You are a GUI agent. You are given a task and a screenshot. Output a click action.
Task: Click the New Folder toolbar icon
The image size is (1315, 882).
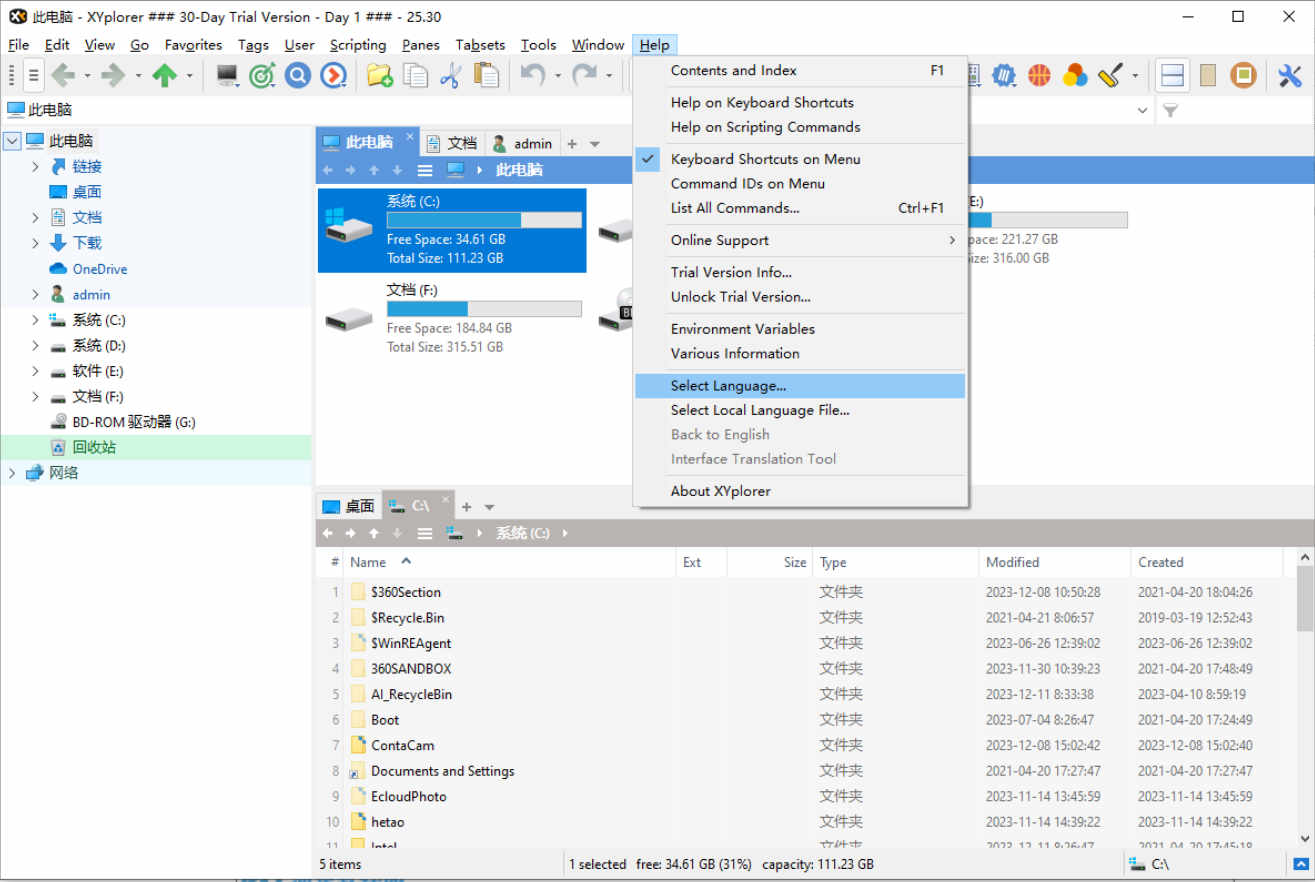click(x=379, y=75)
